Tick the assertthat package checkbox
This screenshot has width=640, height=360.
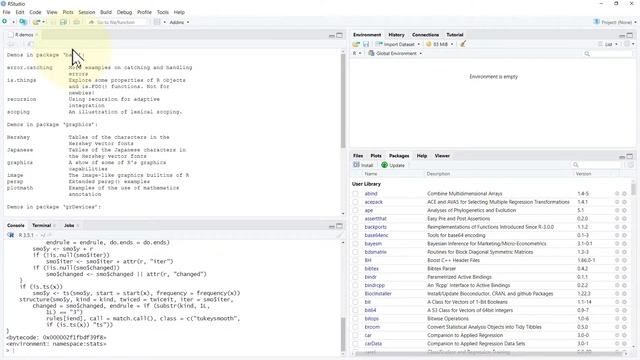click(356, 219)
